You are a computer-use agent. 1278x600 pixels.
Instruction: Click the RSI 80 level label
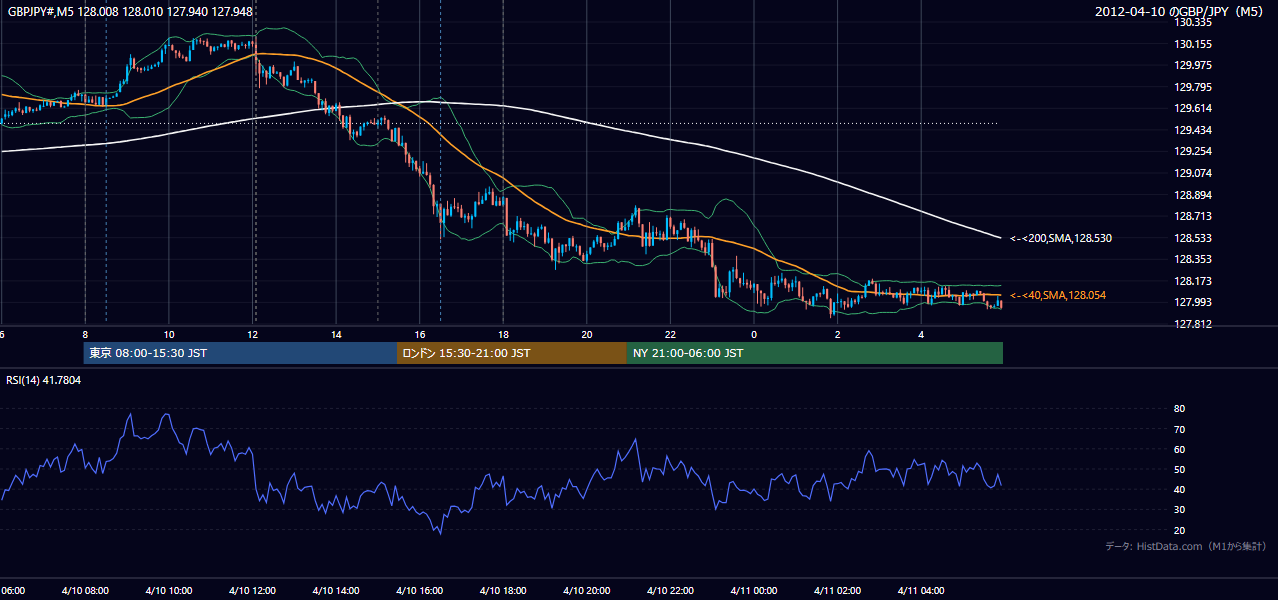click(1180, 409)
